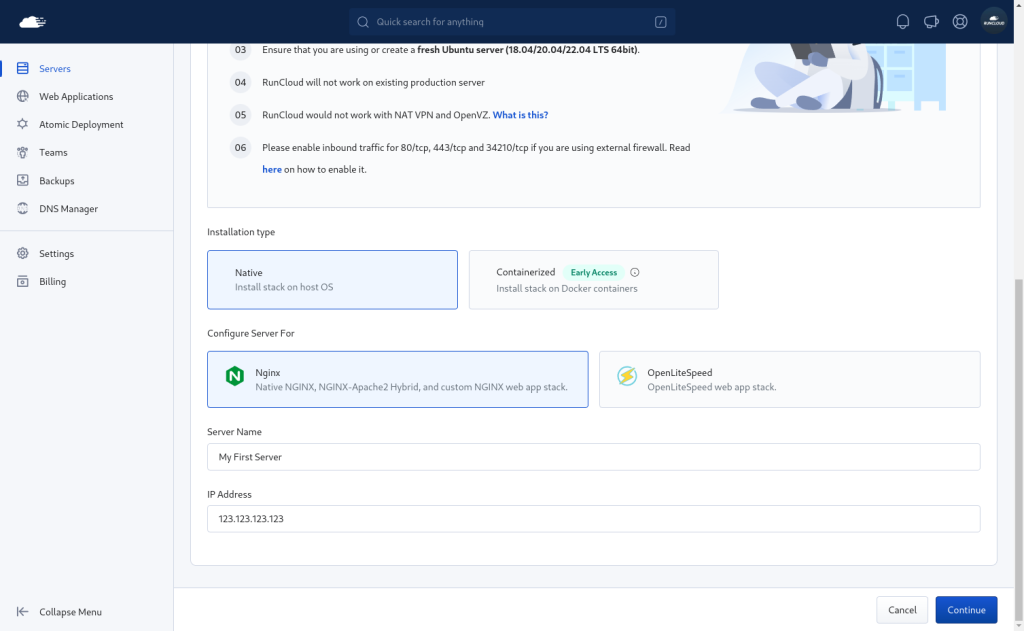1024x631 pixels.
Task: Click the Containerized info icon
Action: click(635, 272)
